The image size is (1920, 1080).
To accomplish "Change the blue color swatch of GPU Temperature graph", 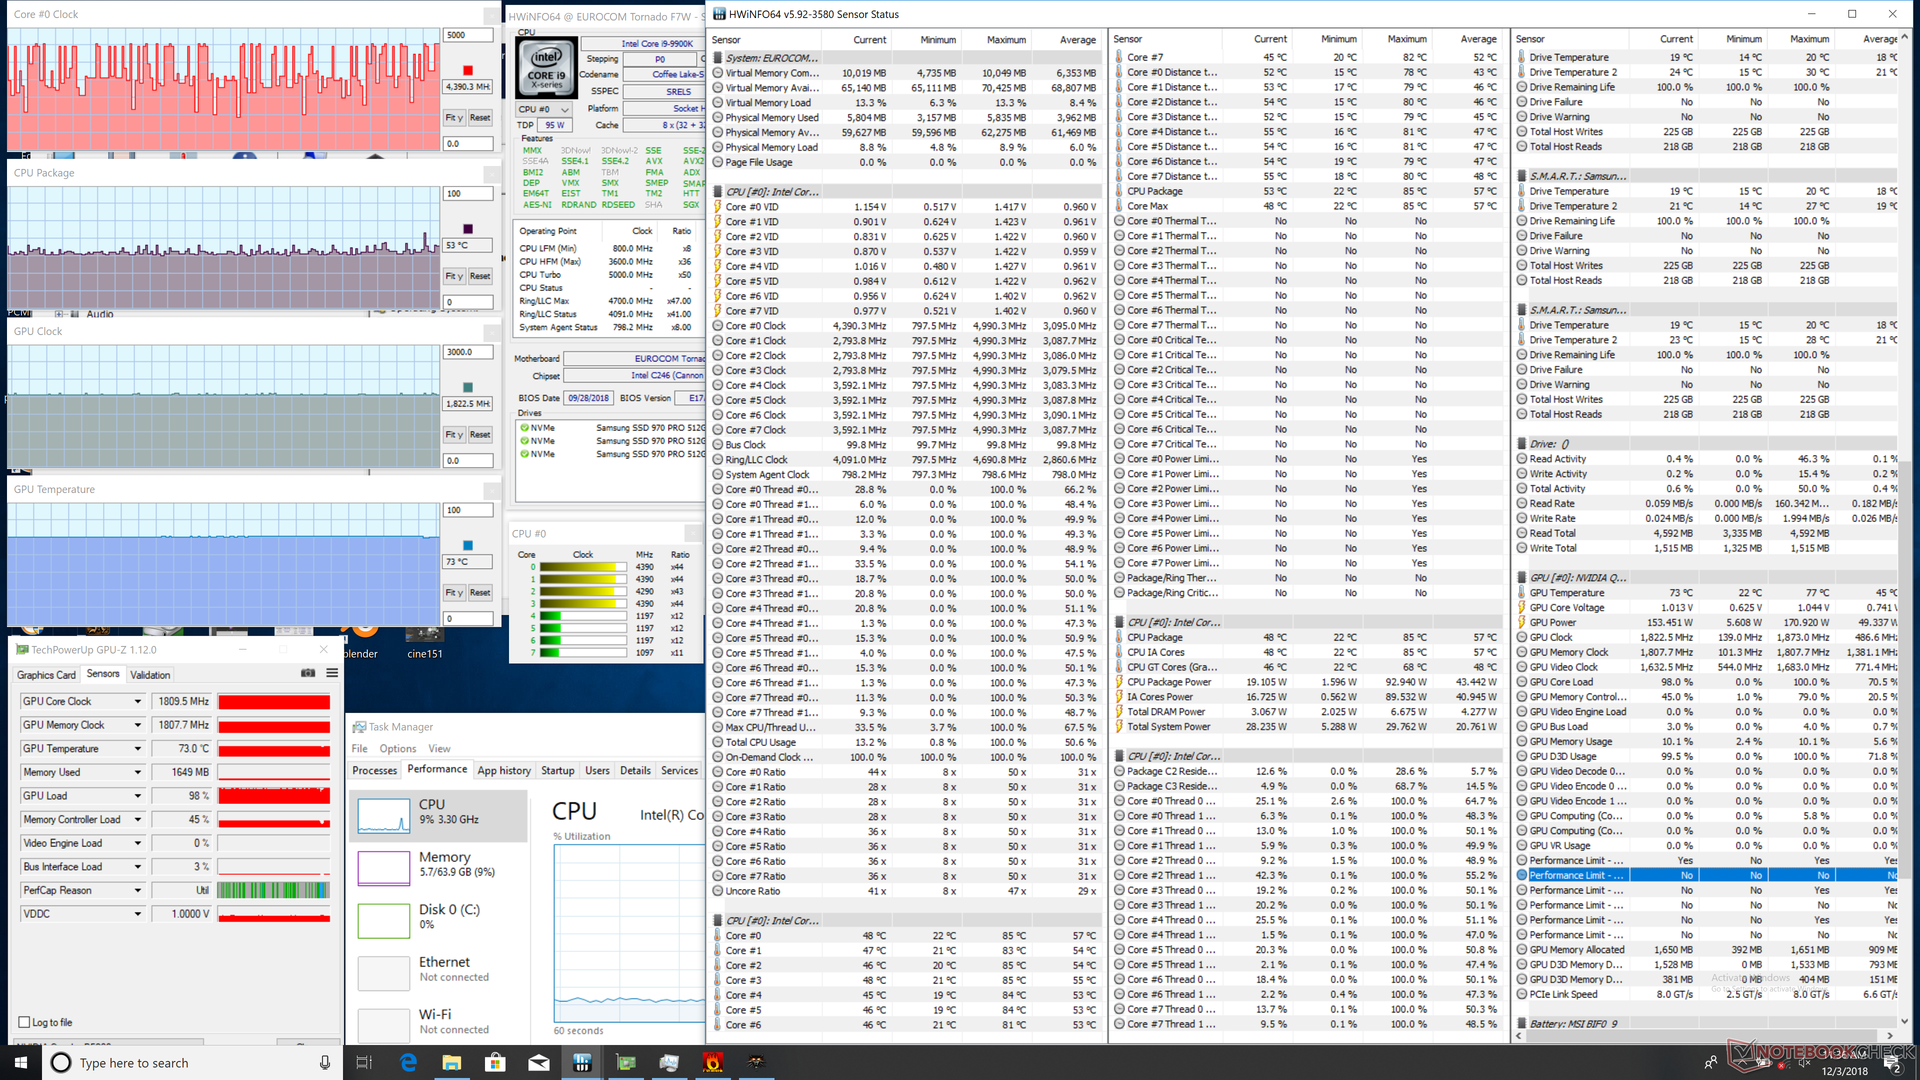I will pos(467,545).
